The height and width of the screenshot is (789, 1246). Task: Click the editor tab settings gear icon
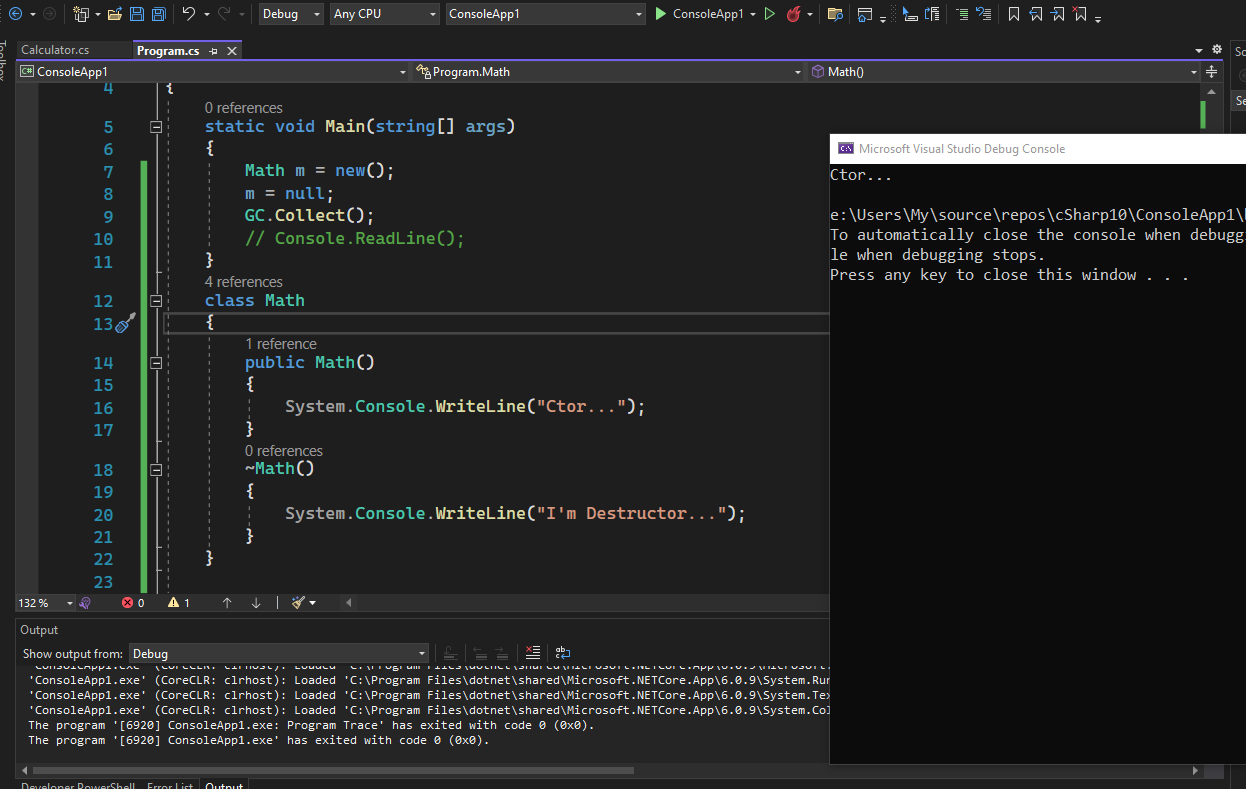click(1217, 49)
